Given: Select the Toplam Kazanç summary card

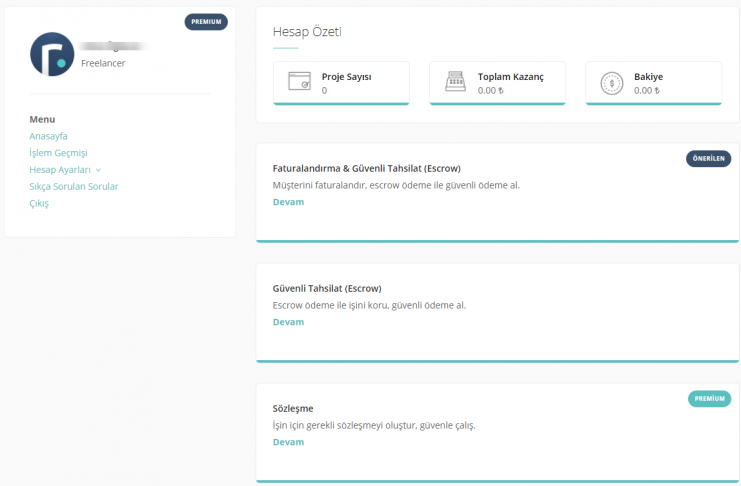Looking at the screenshot, I should [x=497, y=83].
